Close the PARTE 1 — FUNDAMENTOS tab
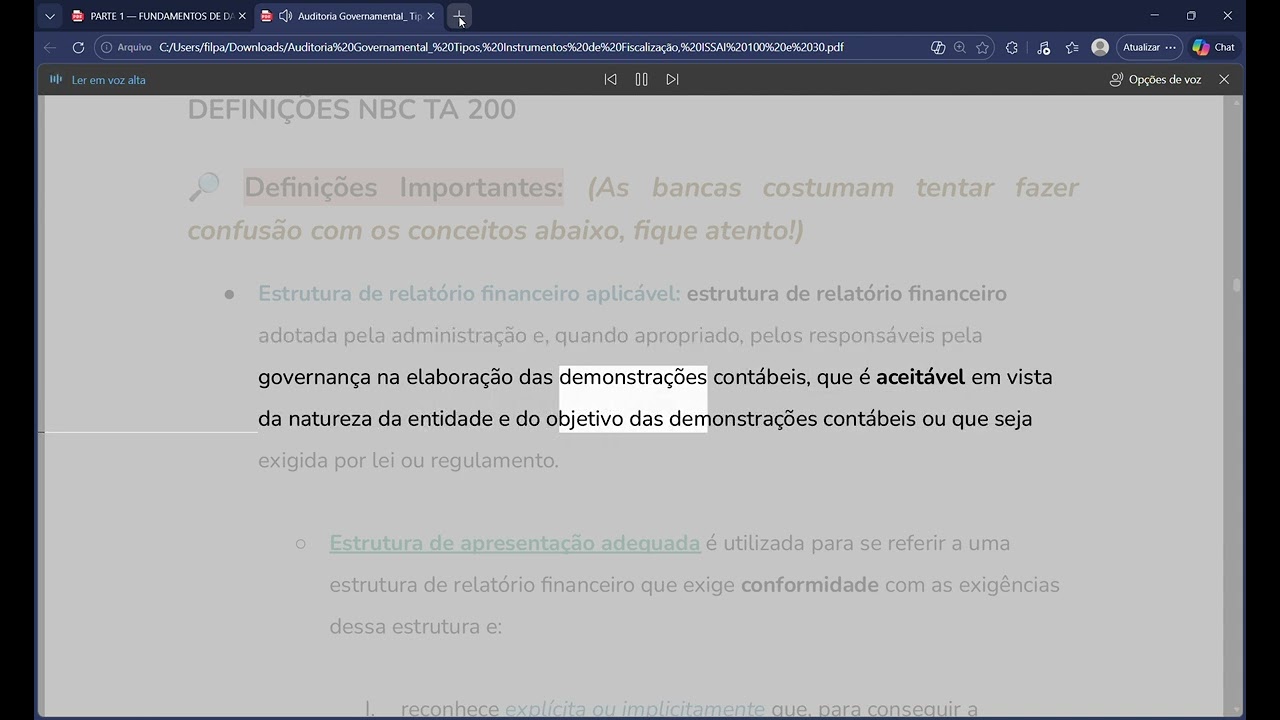 pos(242,16)
